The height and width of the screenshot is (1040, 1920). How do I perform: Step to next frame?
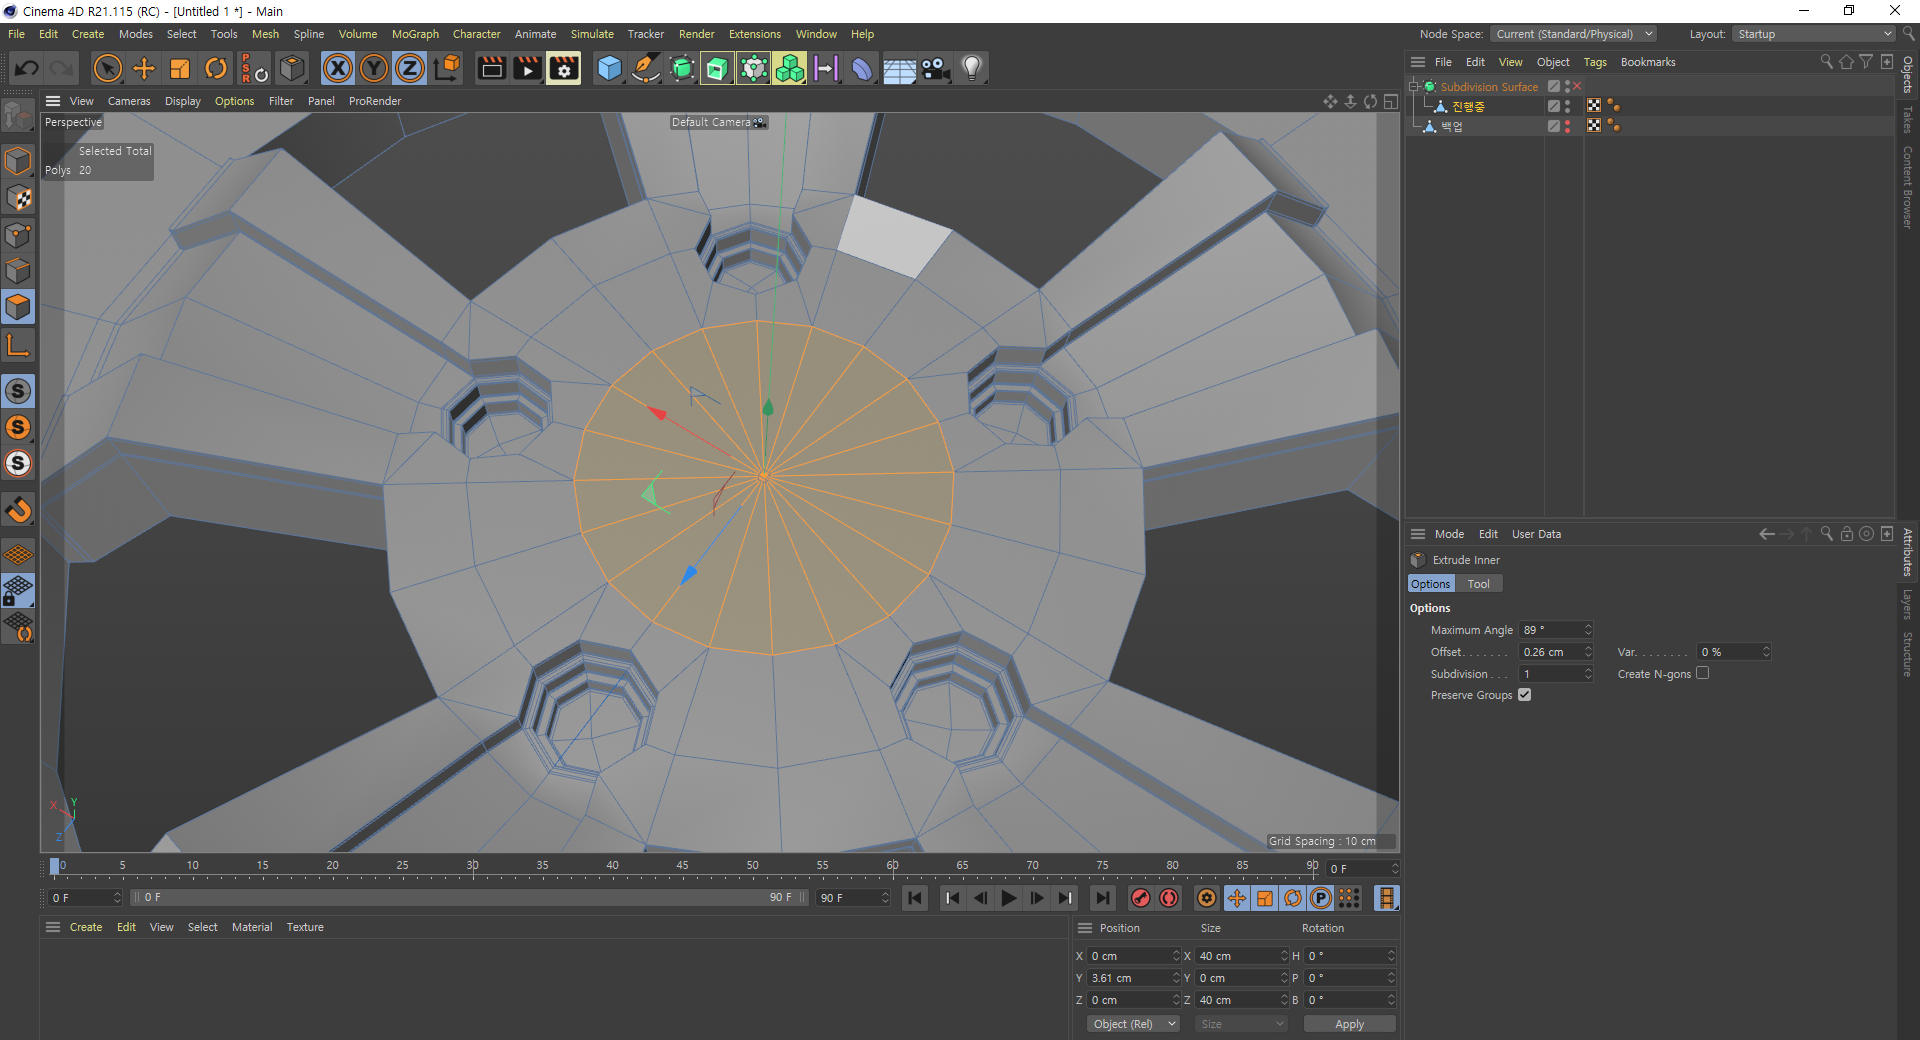click(x=1037, y=898)
